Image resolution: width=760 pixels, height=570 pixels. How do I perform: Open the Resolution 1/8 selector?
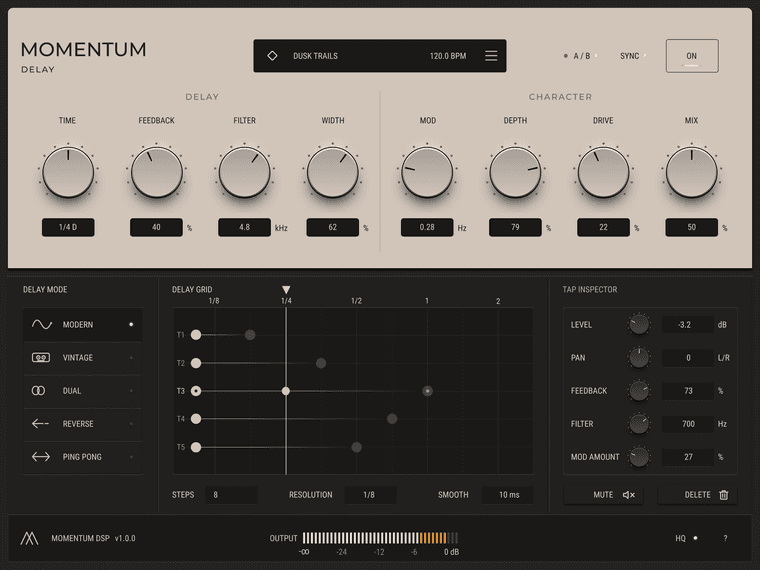pos(370,495)
